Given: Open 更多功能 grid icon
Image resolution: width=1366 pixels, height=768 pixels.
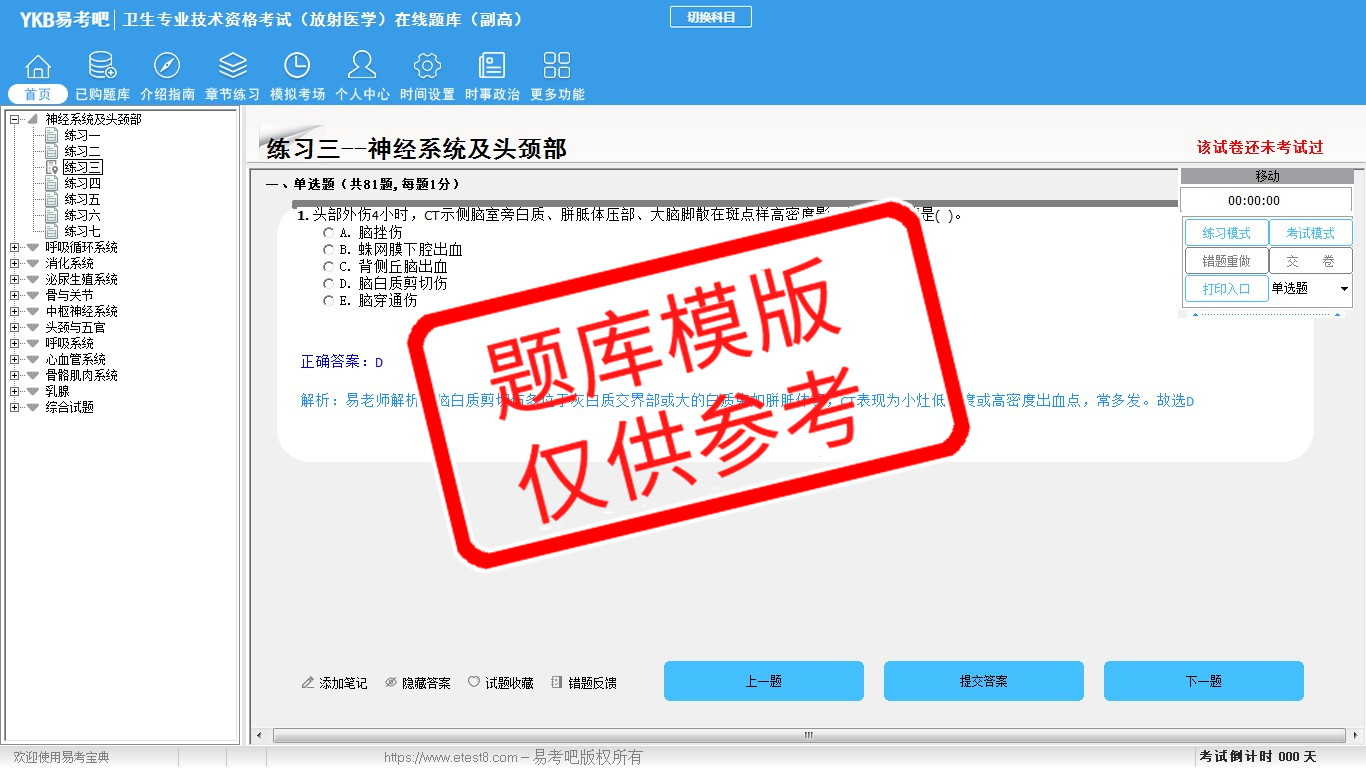Looking at the screenshot, I should (x=557, y=67).
